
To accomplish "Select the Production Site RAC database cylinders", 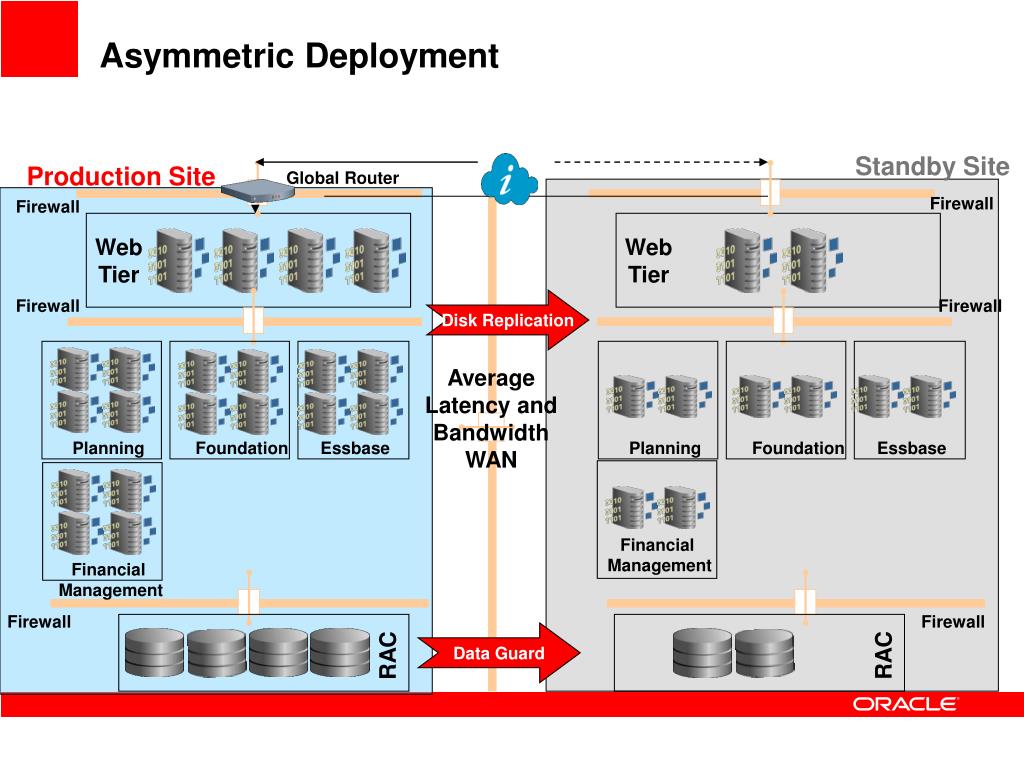I will (248, 652).
